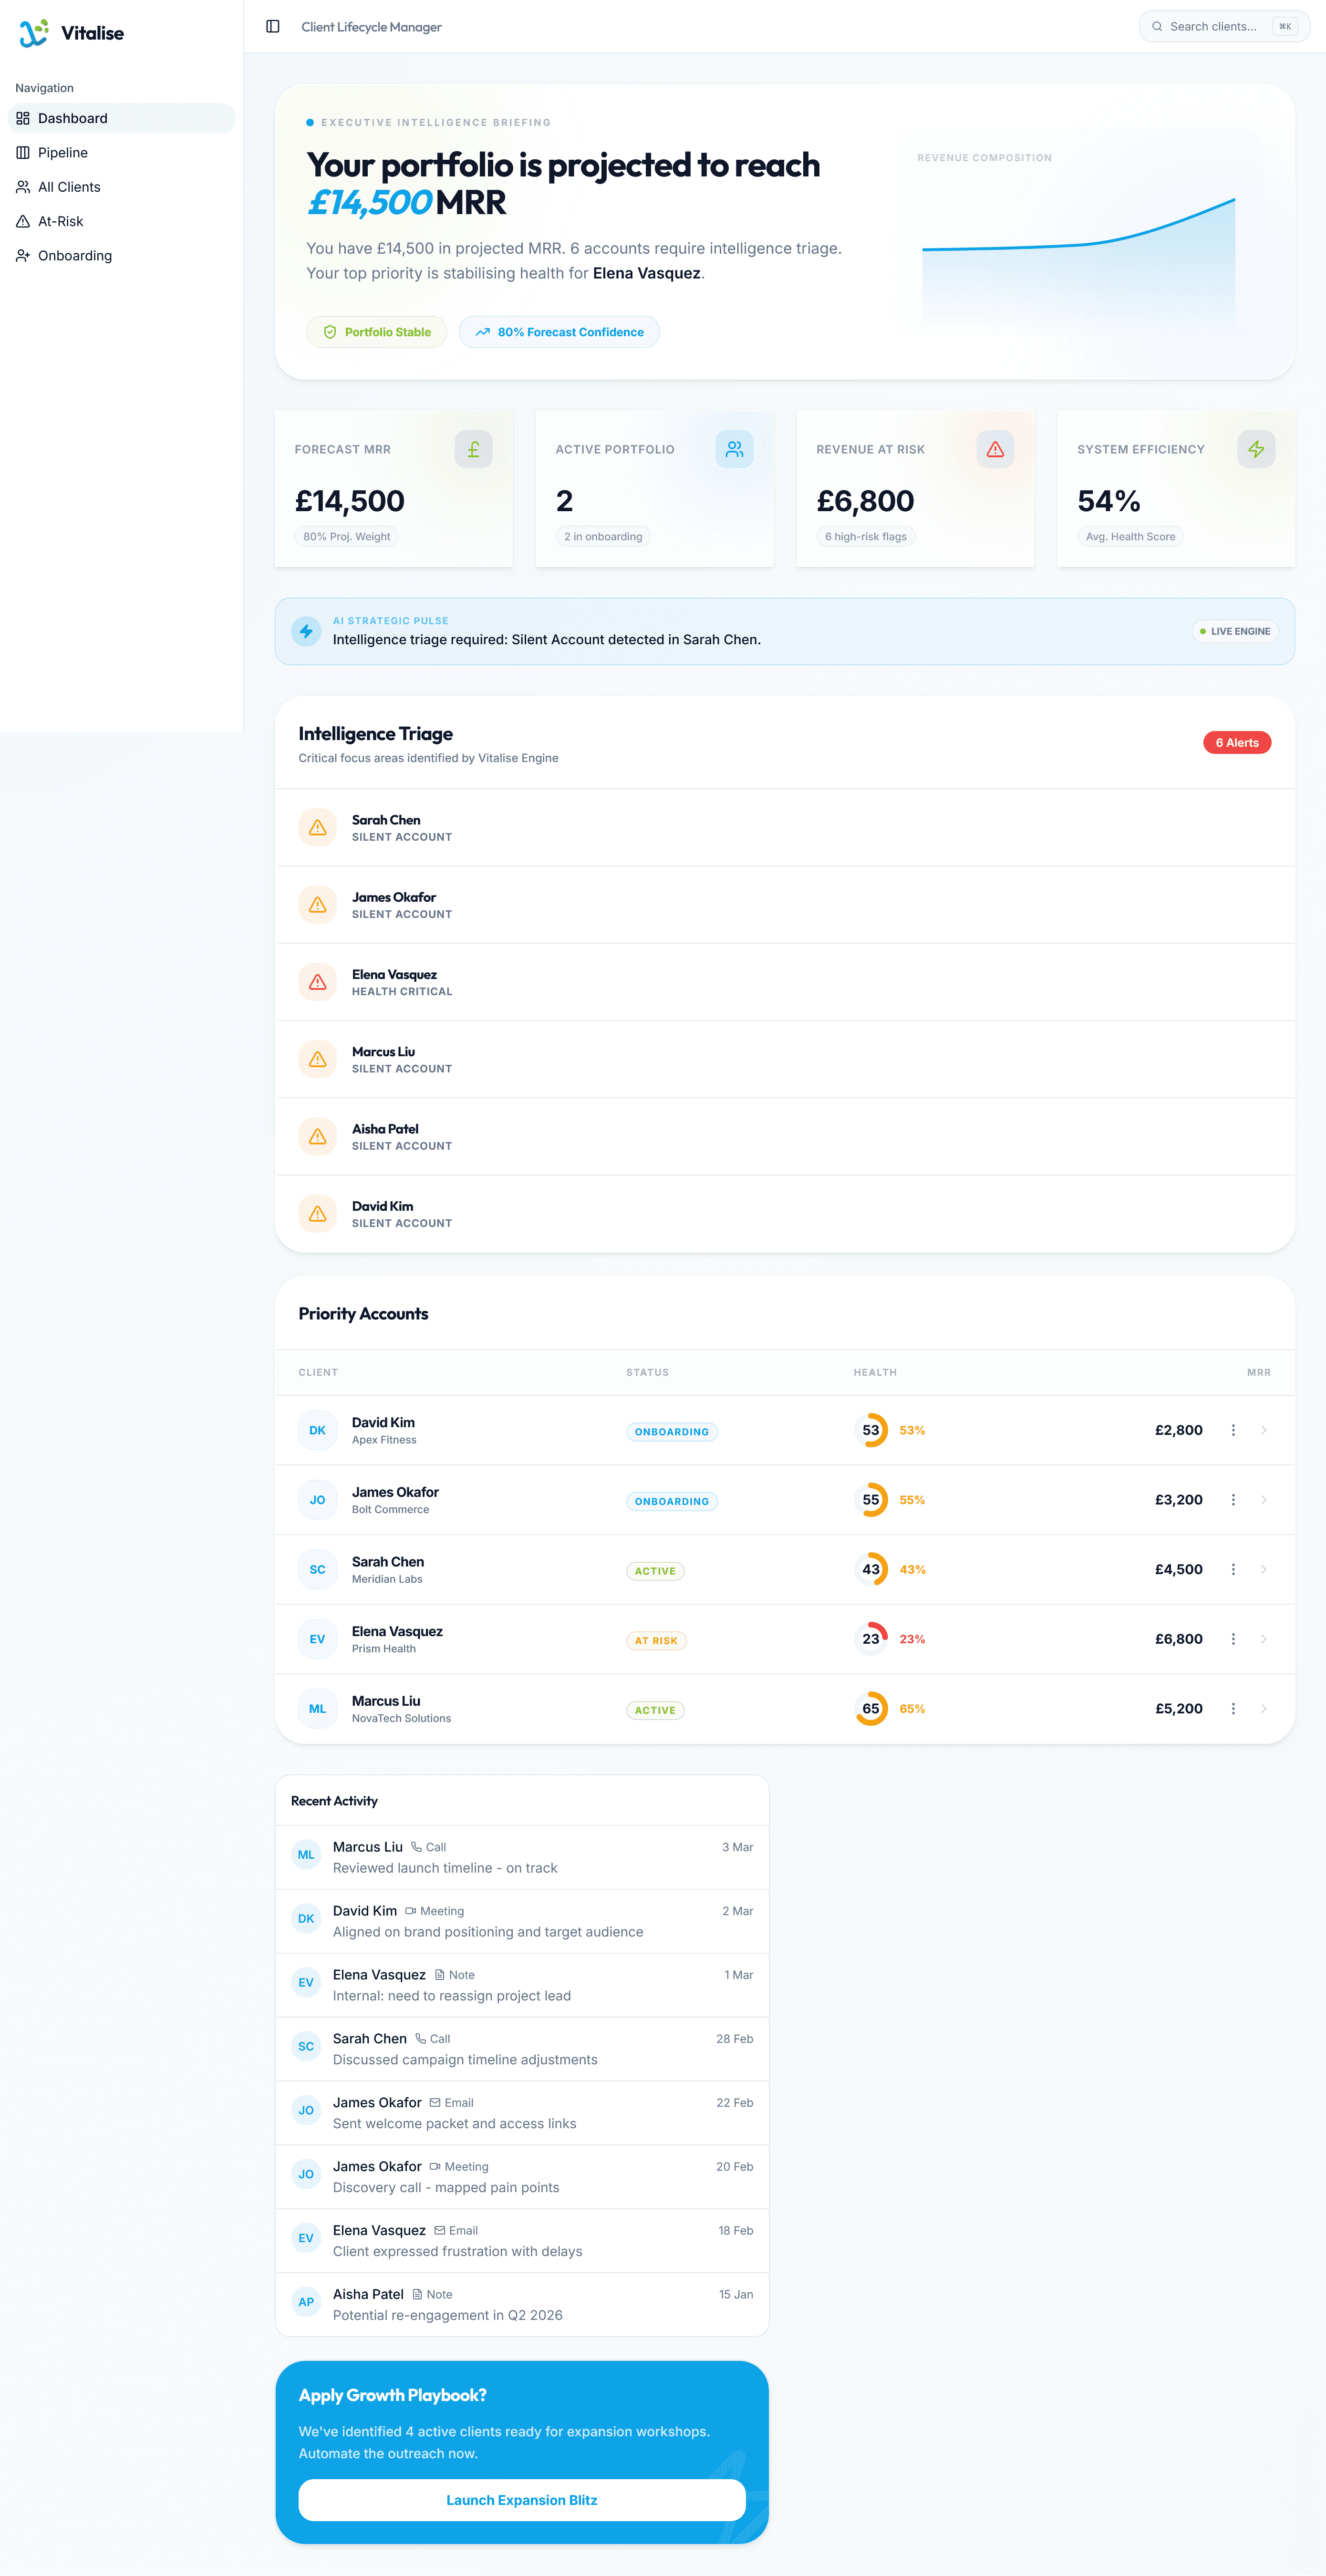Click the ⌘K shortcut badge
1326x2576 pixels.
[x=1285, y=27]
